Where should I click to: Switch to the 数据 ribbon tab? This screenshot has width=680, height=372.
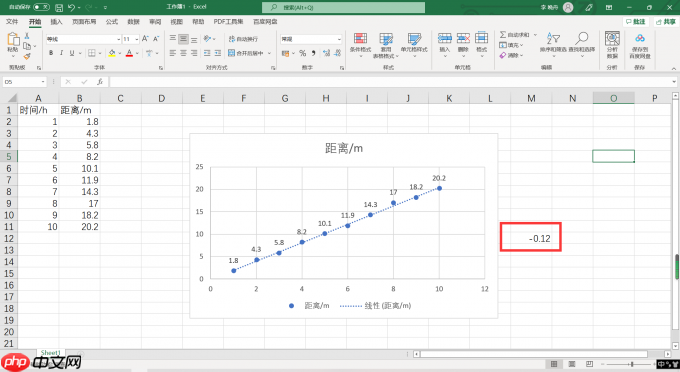pos(133,22)
